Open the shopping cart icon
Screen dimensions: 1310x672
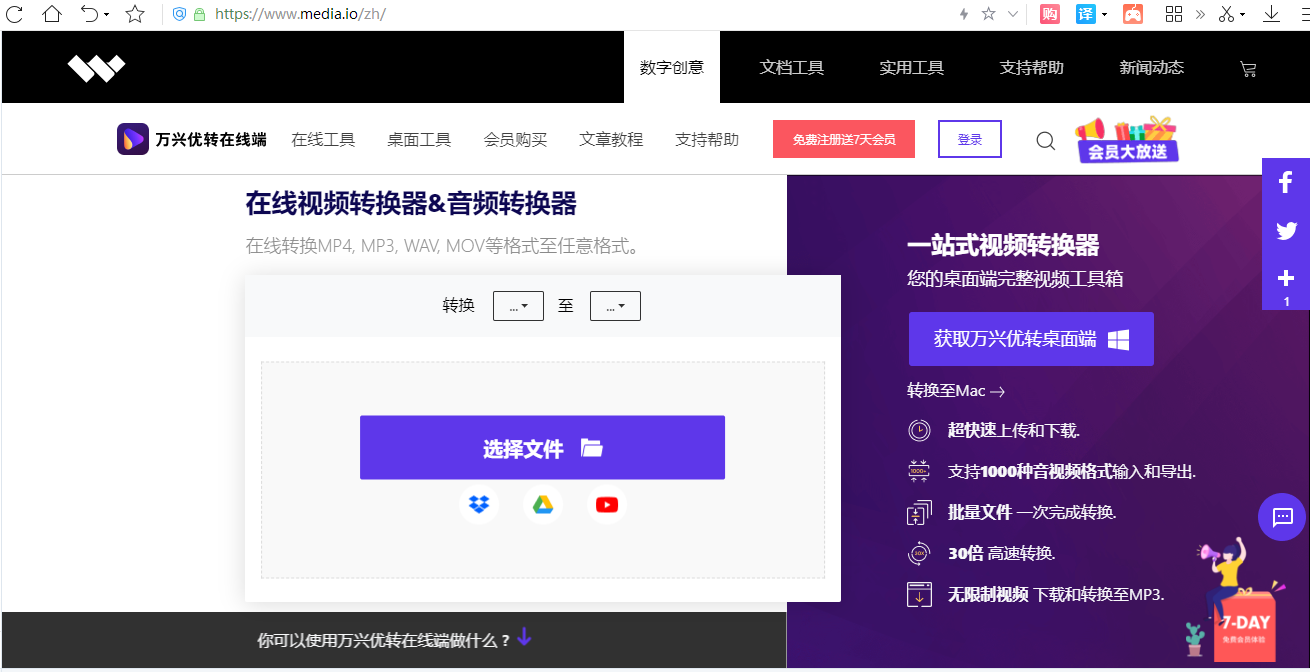click(x=1247, y=67)
